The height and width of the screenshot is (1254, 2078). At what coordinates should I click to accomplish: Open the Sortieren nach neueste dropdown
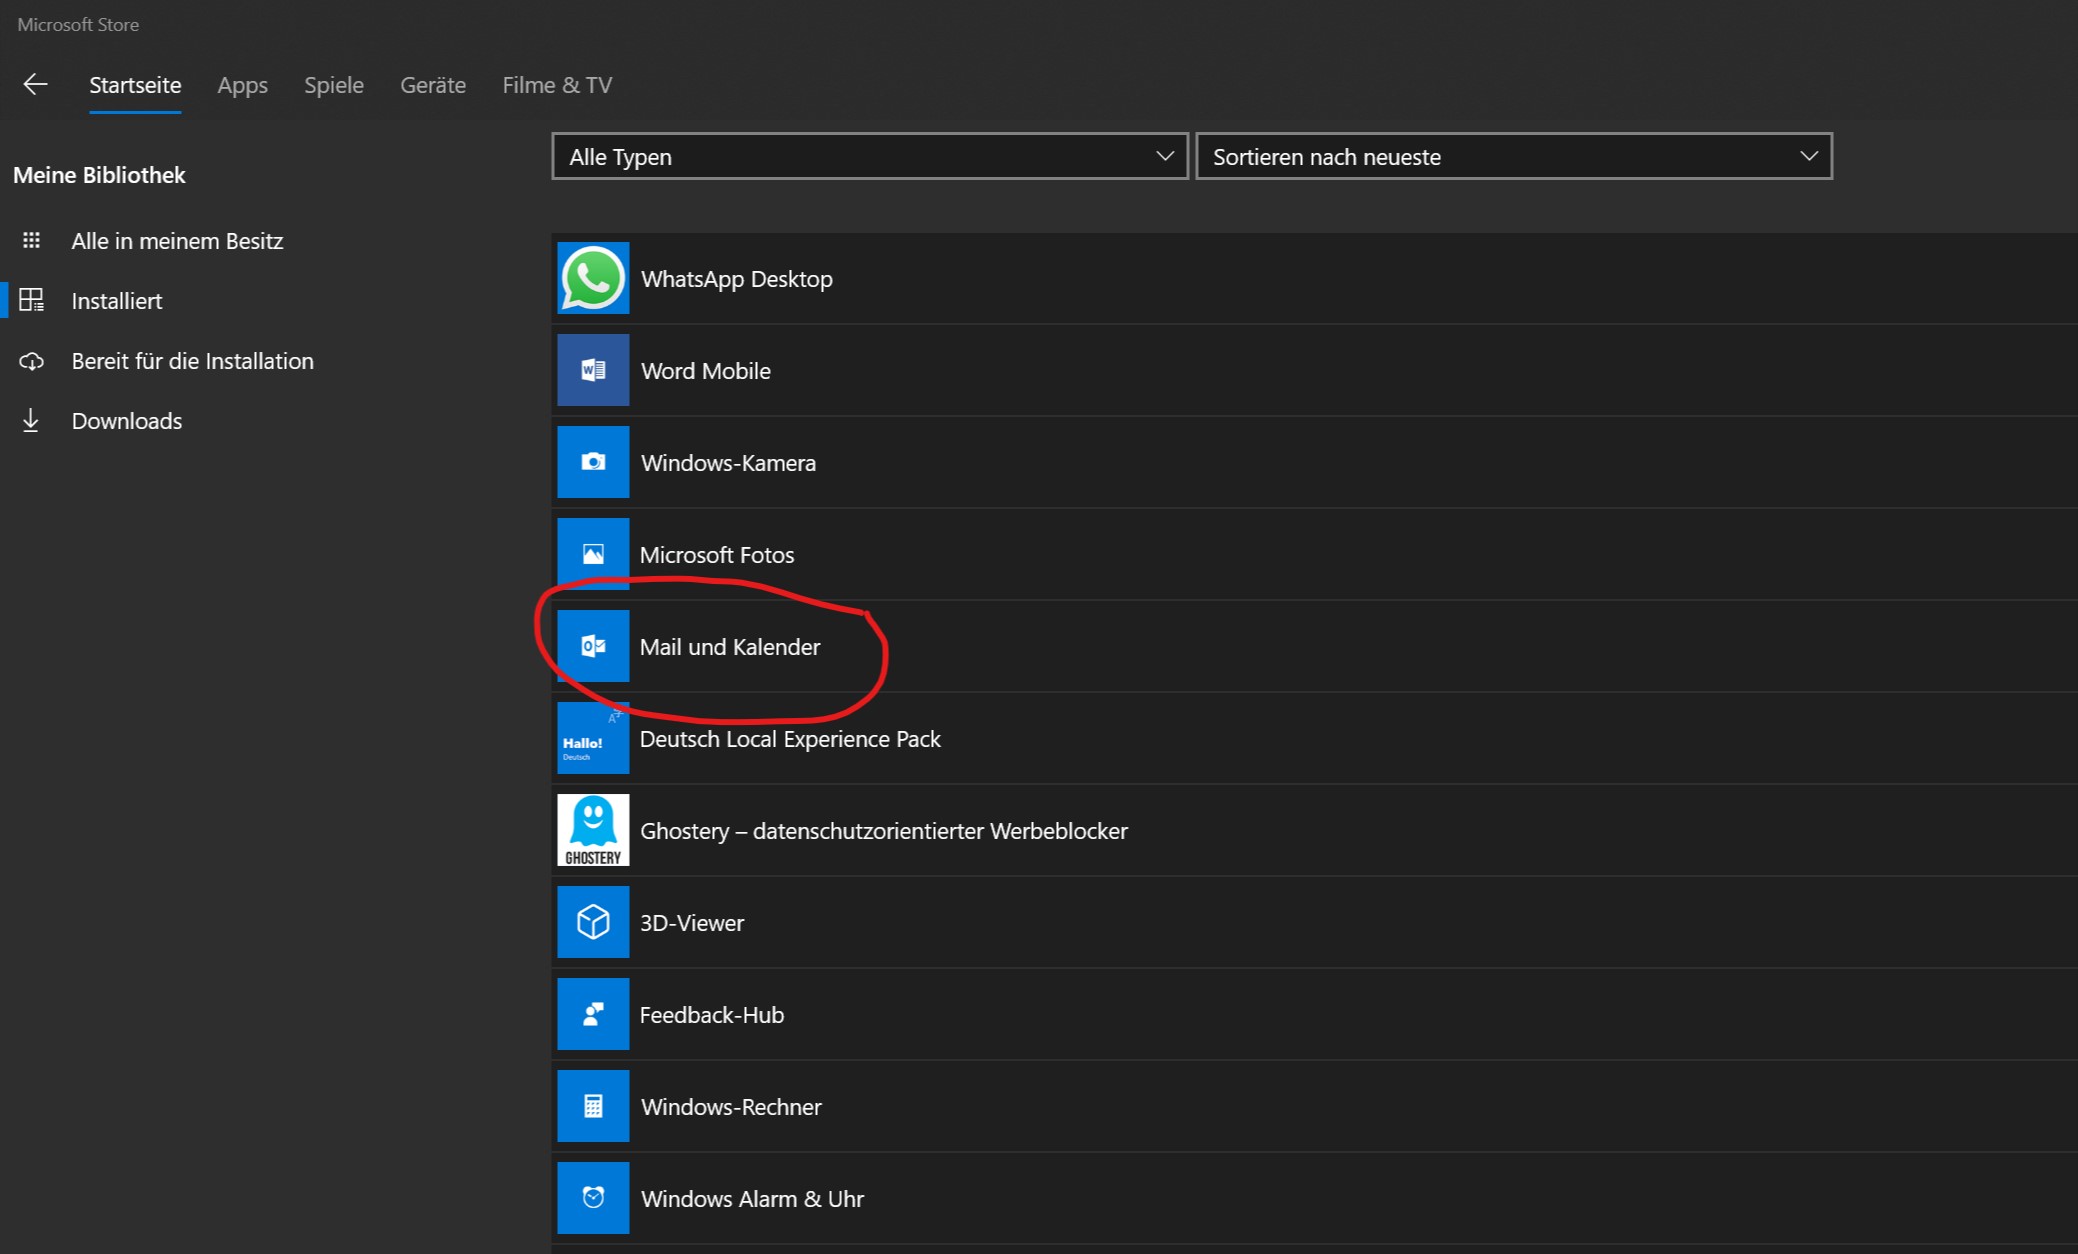coord(1513,157)
